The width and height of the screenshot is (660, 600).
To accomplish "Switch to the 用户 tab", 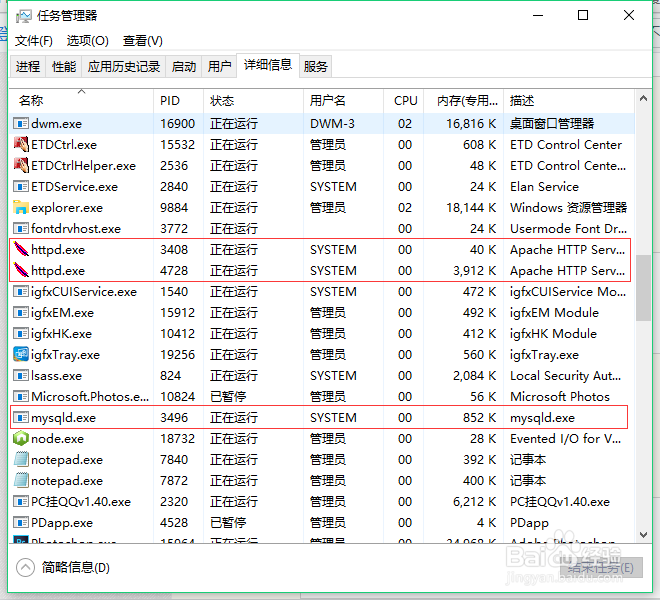I will click(x=220, y=67).
